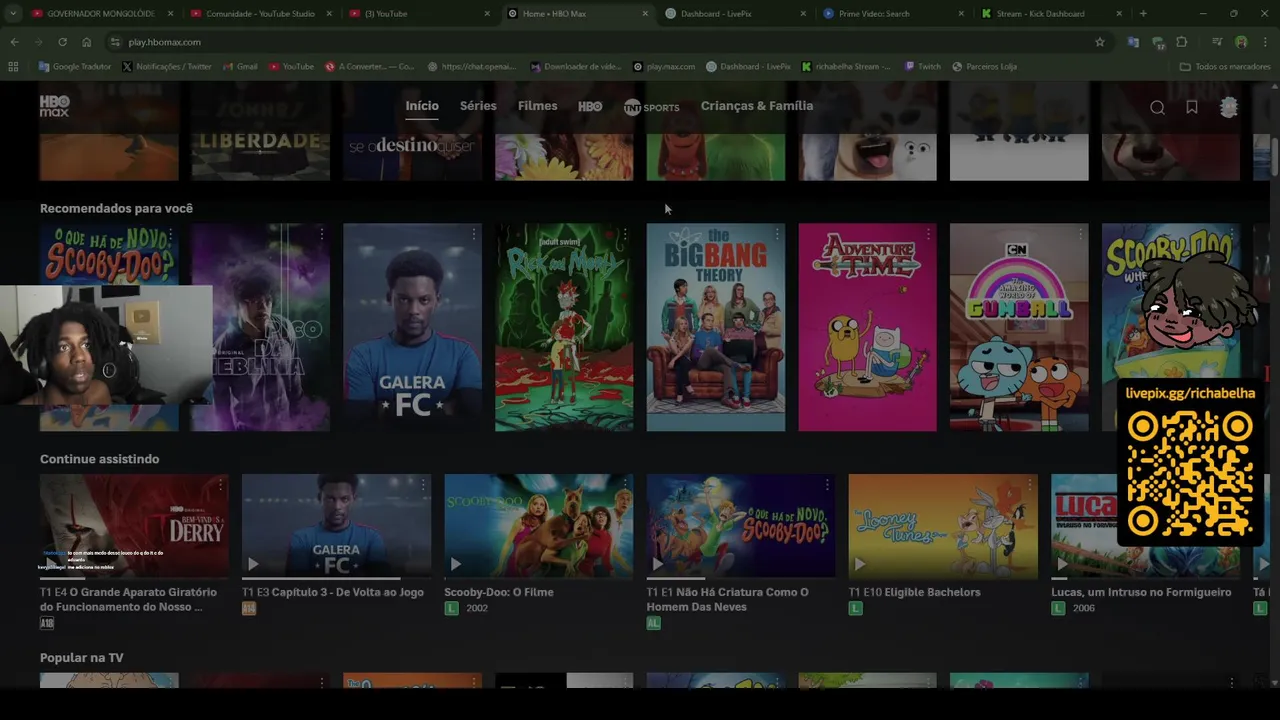Click the 'Recomendados para você' heading

[x=116, y=208]
